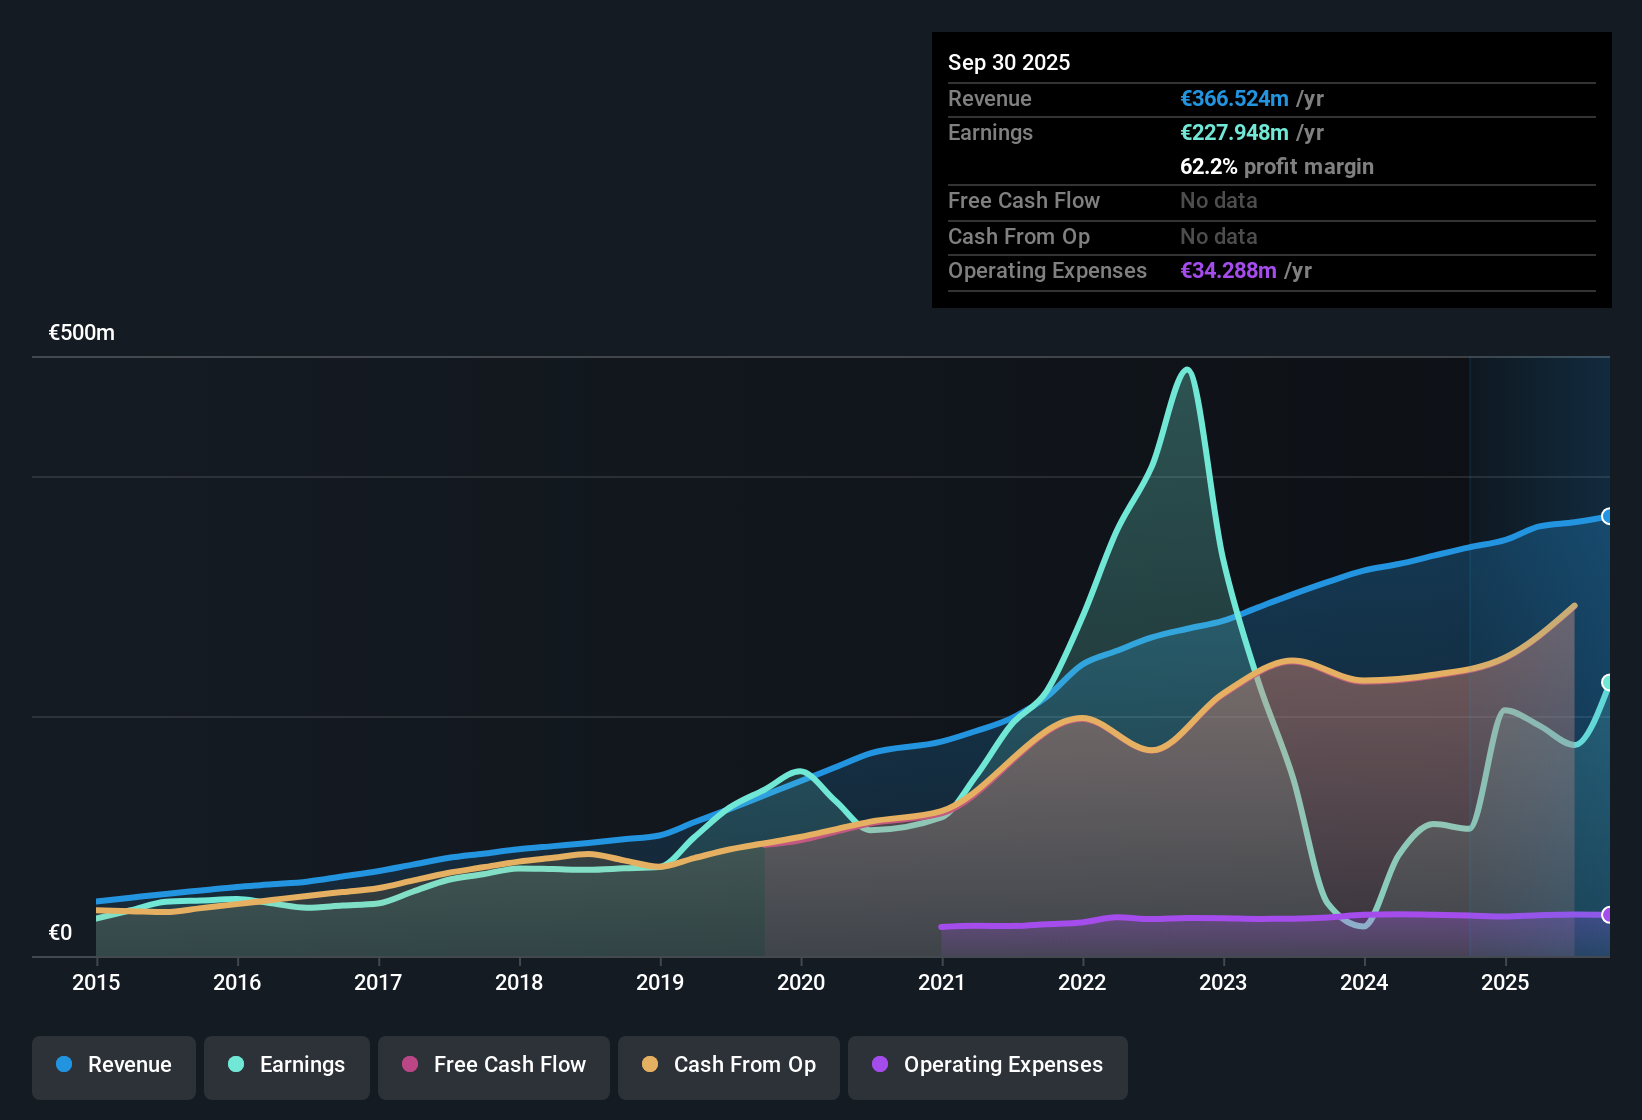
Task: Click the orange Cash From Op legend dot
Action: (x=649, y=1065)
